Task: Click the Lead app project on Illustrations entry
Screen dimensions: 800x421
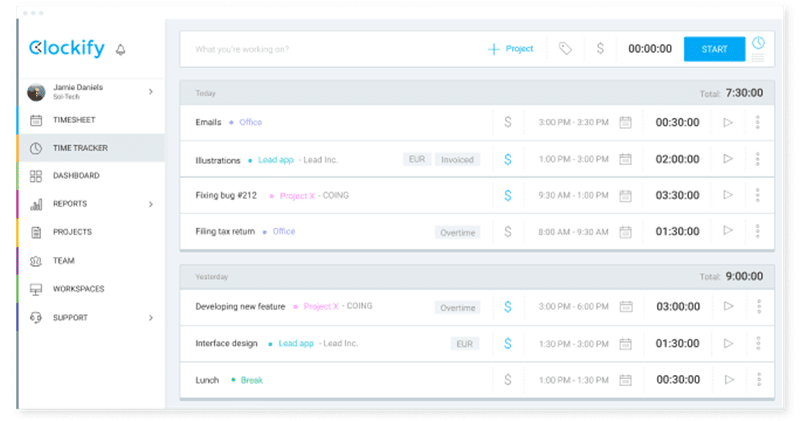Action: (276, 160)
